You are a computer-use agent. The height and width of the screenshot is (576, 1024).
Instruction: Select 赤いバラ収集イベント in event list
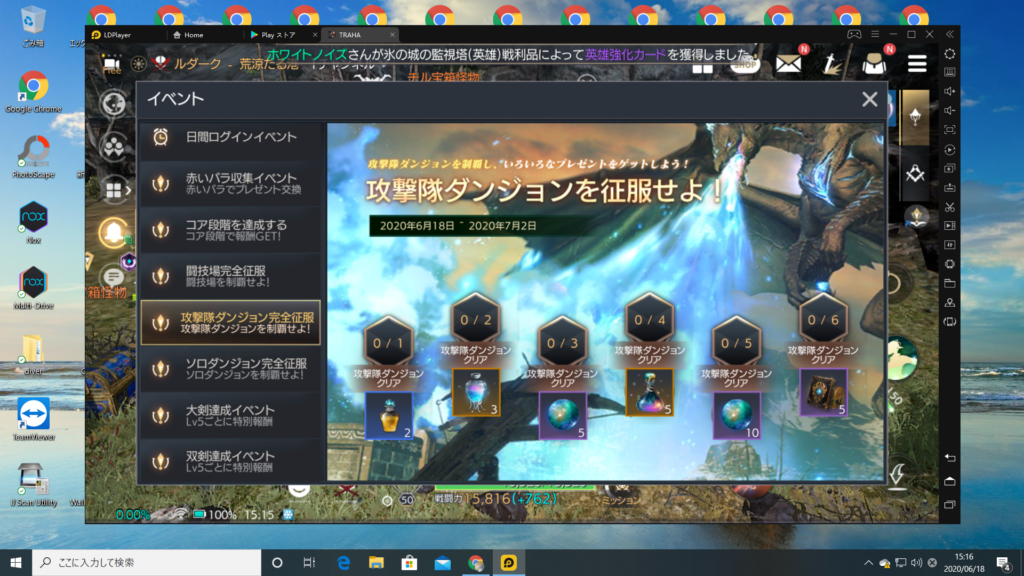[231, 184]
